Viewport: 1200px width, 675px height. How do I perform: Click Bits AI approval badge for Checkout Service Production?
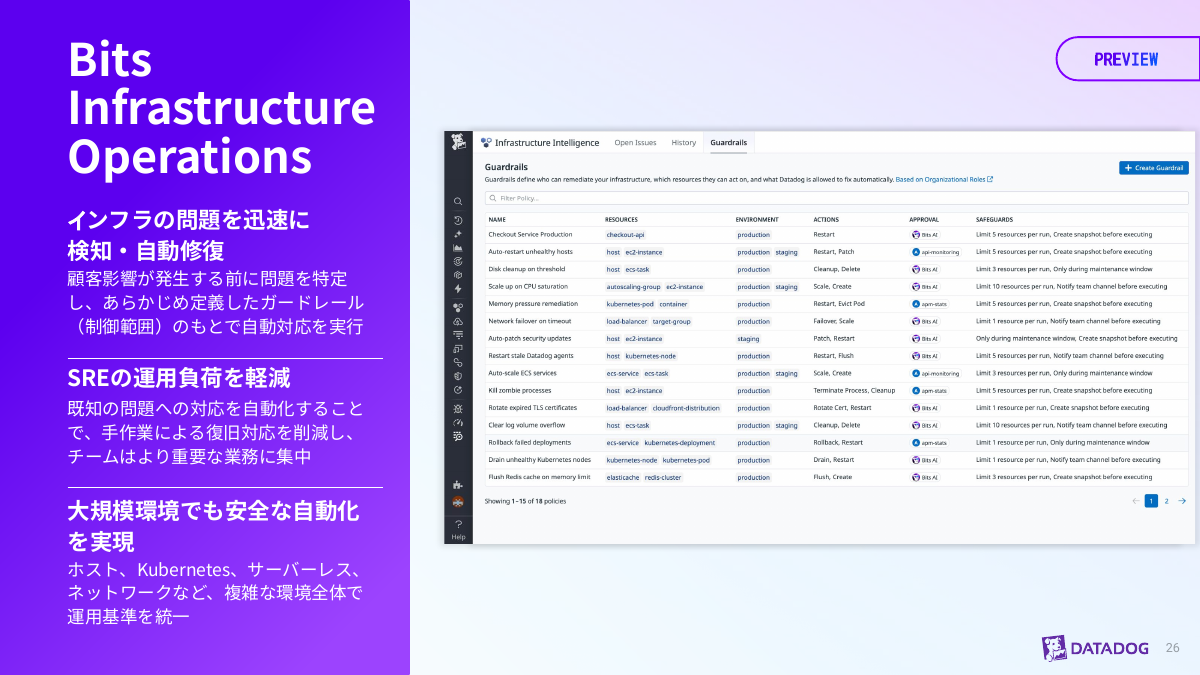(925, 235)
